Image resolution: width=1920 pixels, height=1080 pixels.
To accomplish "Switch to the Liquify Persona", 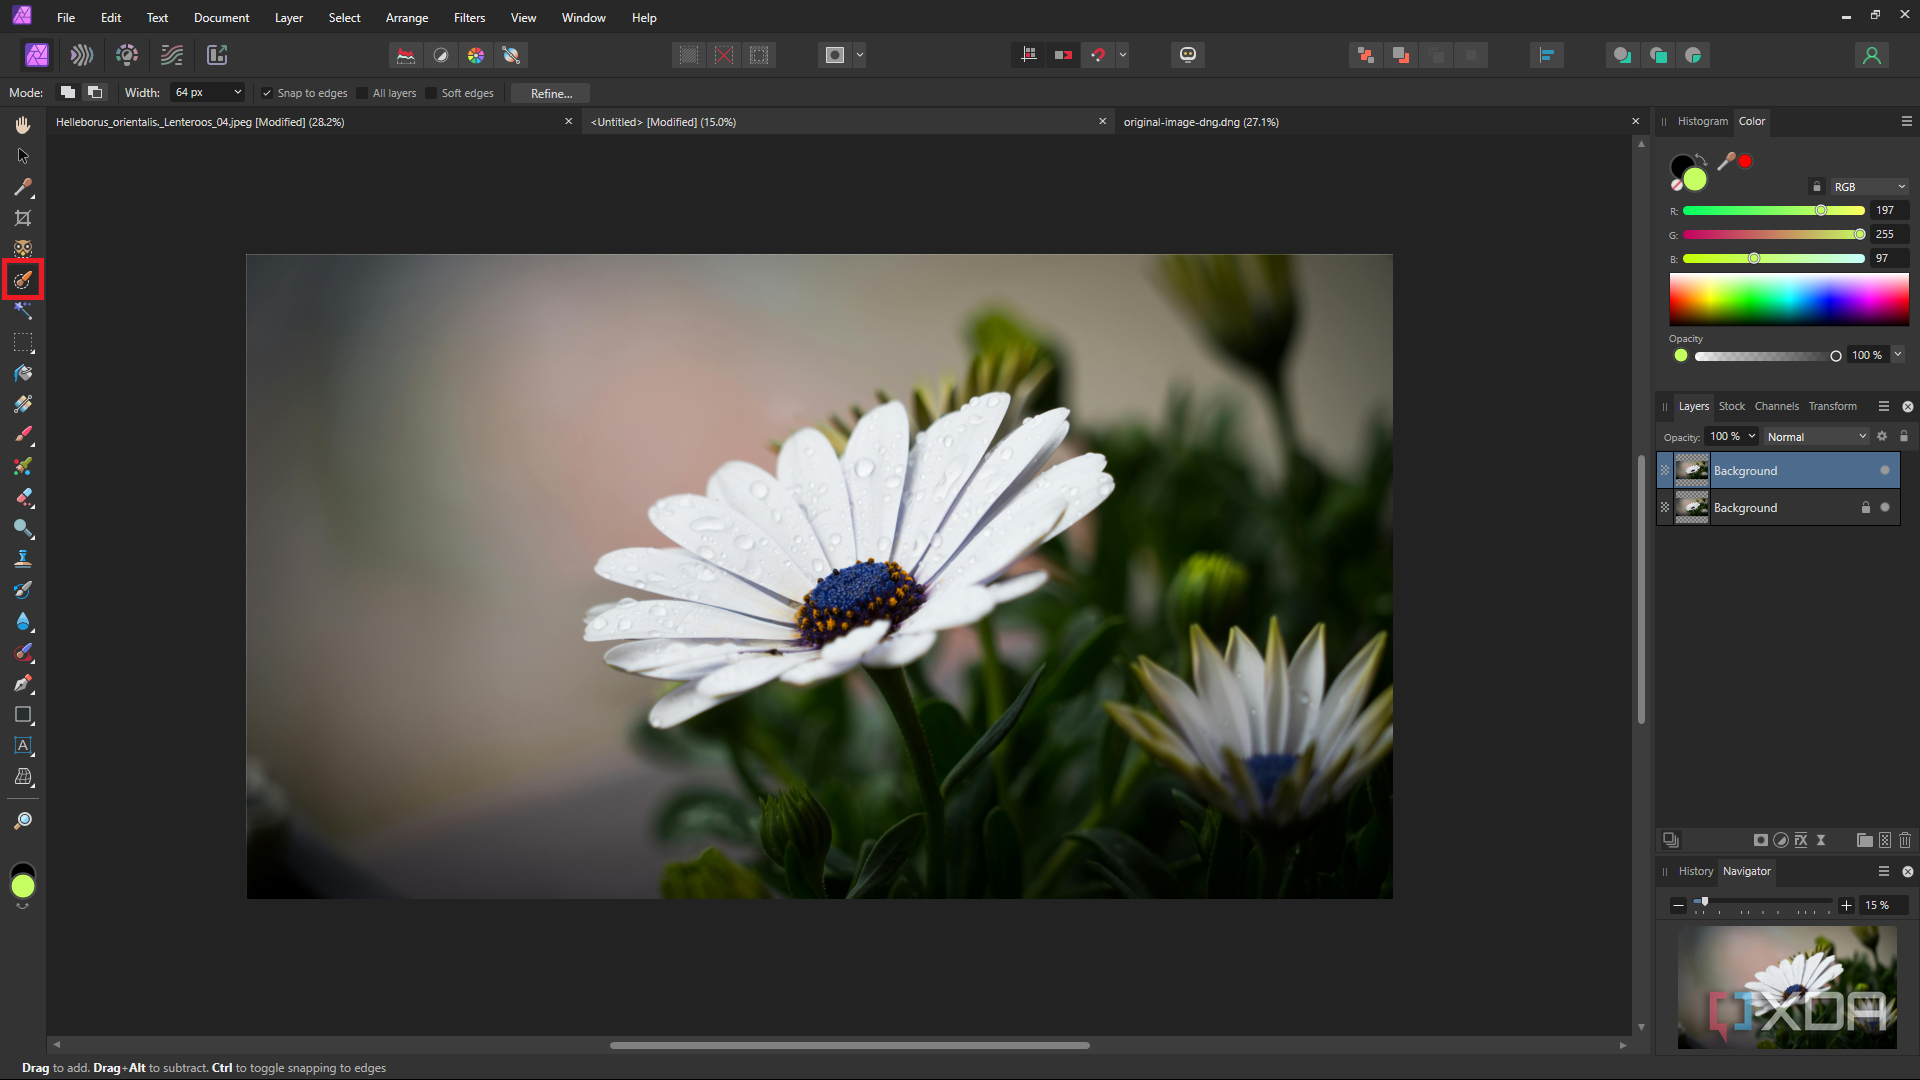I will tap(82, 55).
